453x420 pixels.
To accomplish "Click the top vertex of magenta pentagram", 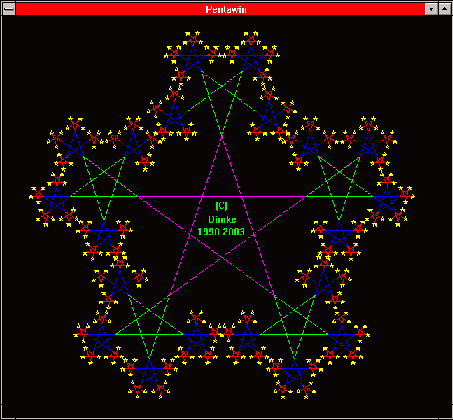I will 222,136.
